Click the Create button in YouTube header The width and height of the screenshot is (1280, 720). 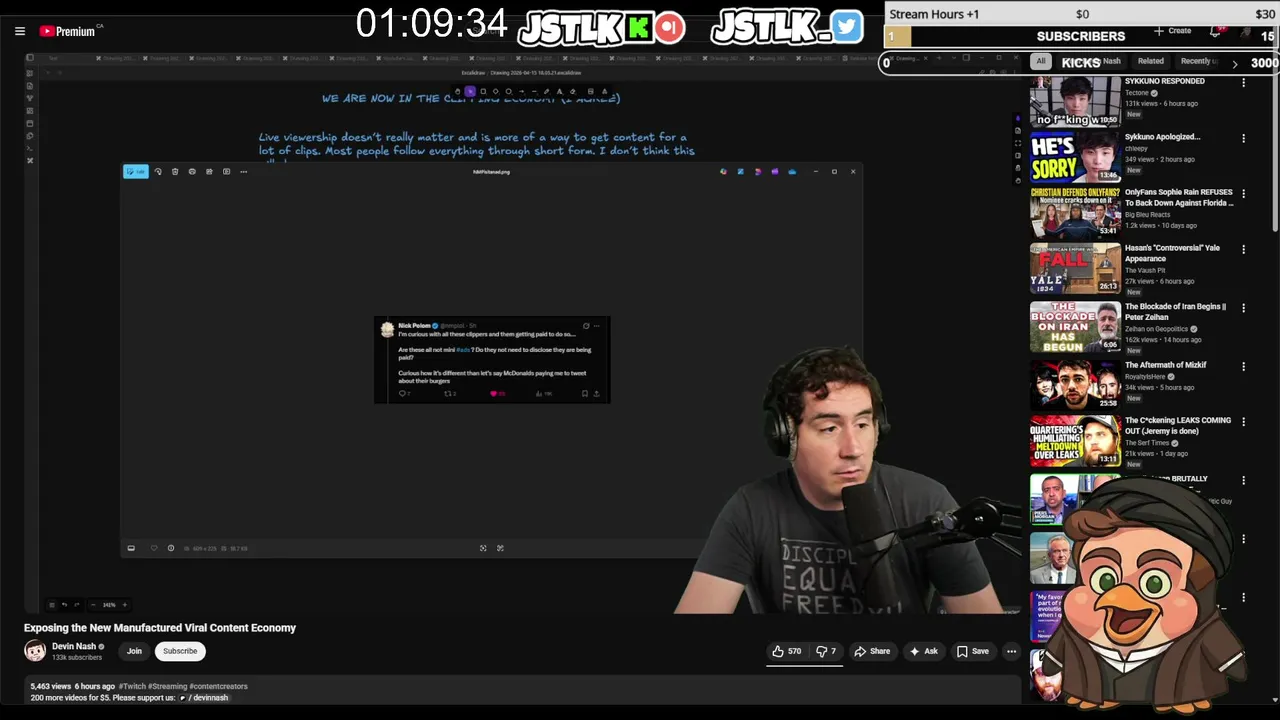[x=1173, y=31]
